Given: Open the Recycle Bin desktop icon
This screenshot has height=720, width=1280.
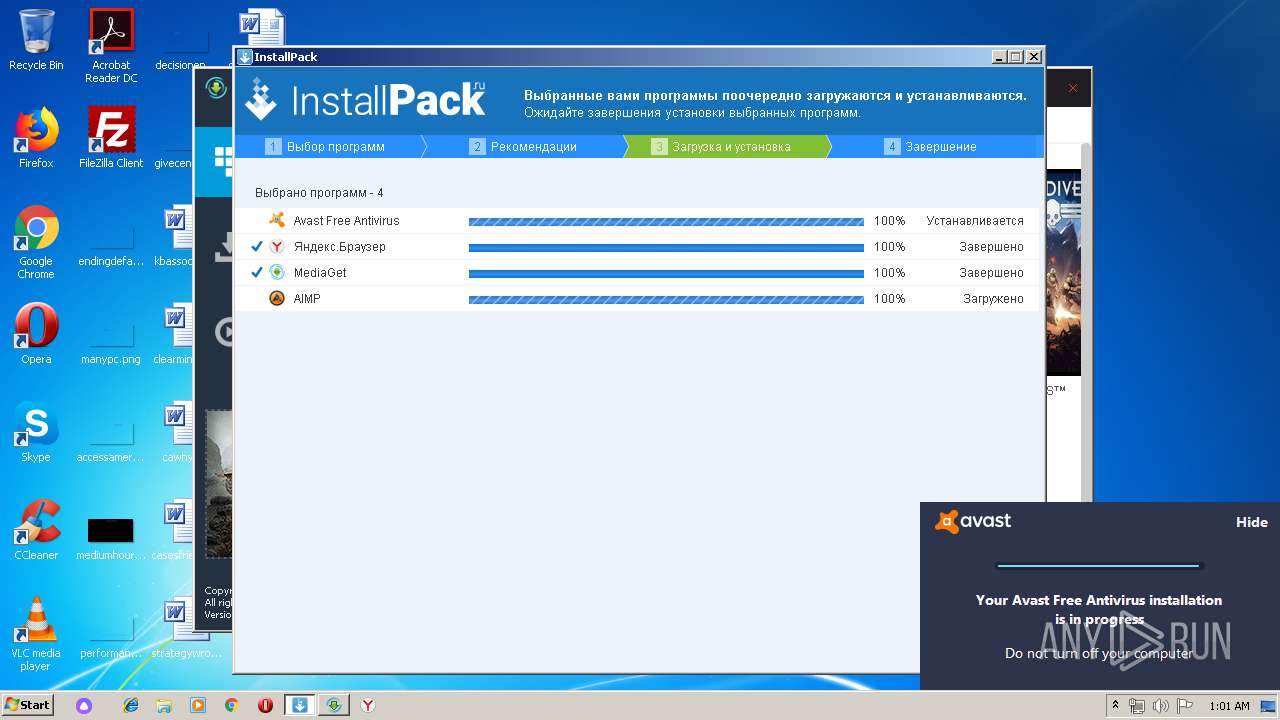Looking at the screenshot, I should point(36,40).
